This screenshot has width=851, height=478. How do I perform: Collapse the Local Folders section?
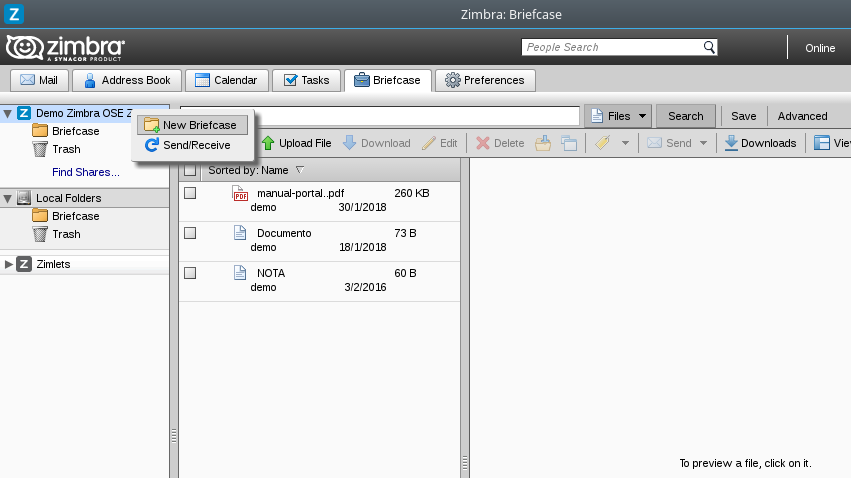[x=8, y=199]
